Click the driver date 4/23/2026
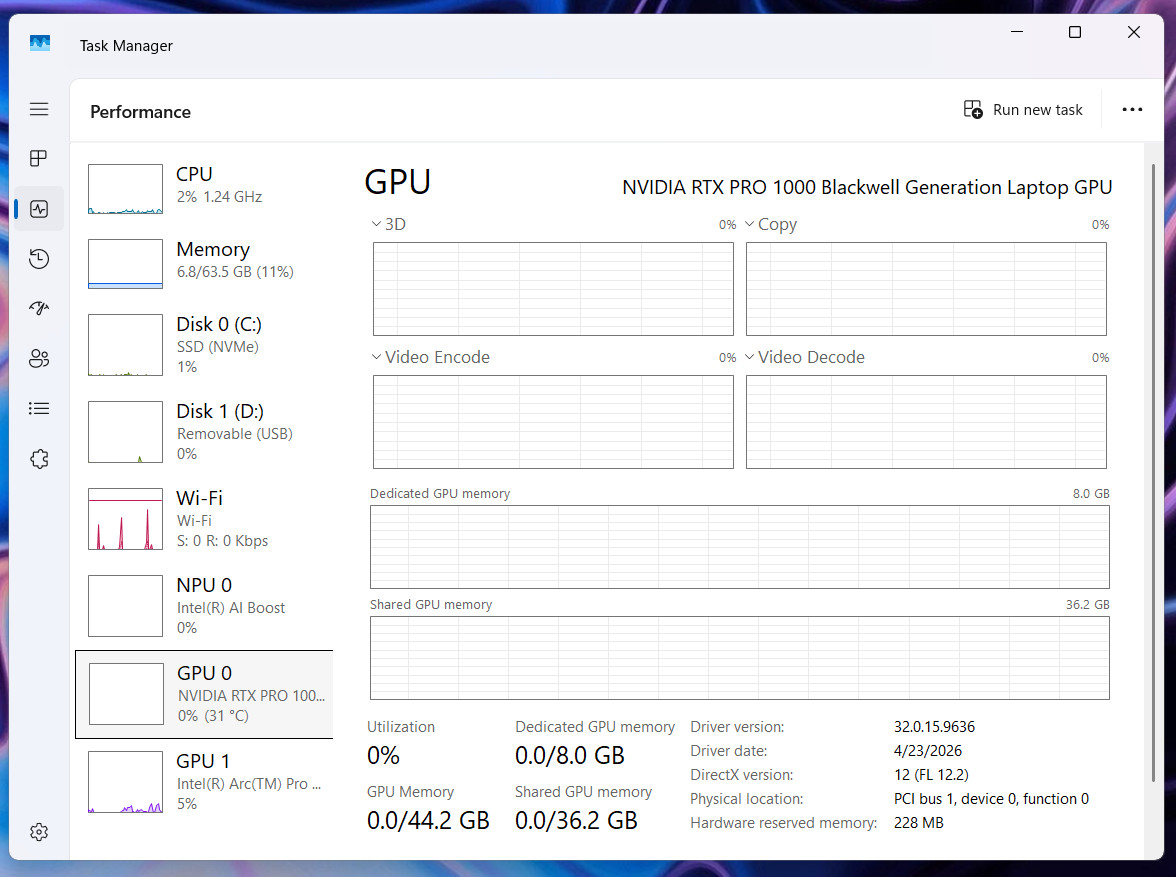The image size is (1176, 877). point(928,751)
